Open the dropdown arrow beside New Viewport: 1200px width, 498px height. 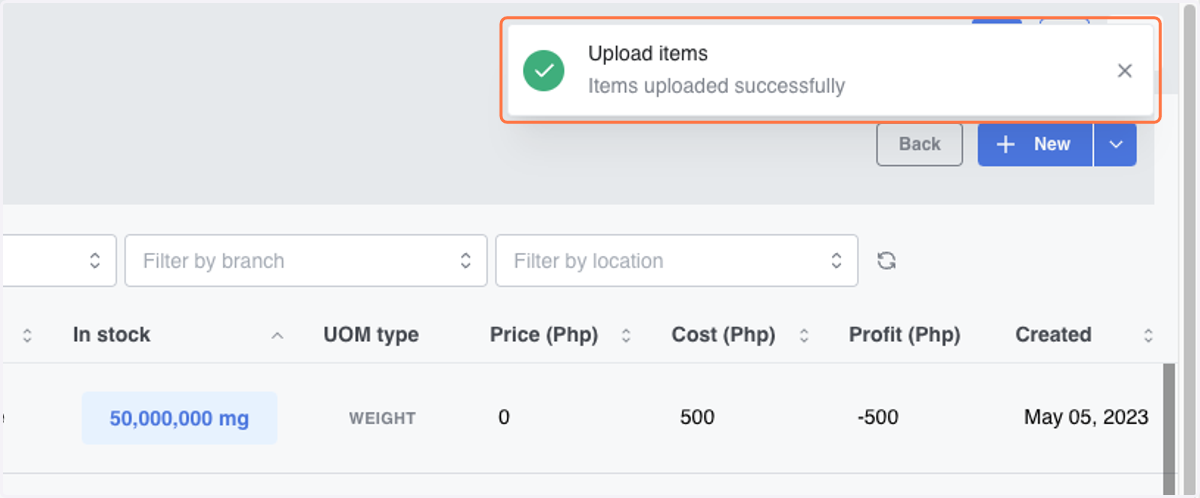click(x=1116, y=144)
